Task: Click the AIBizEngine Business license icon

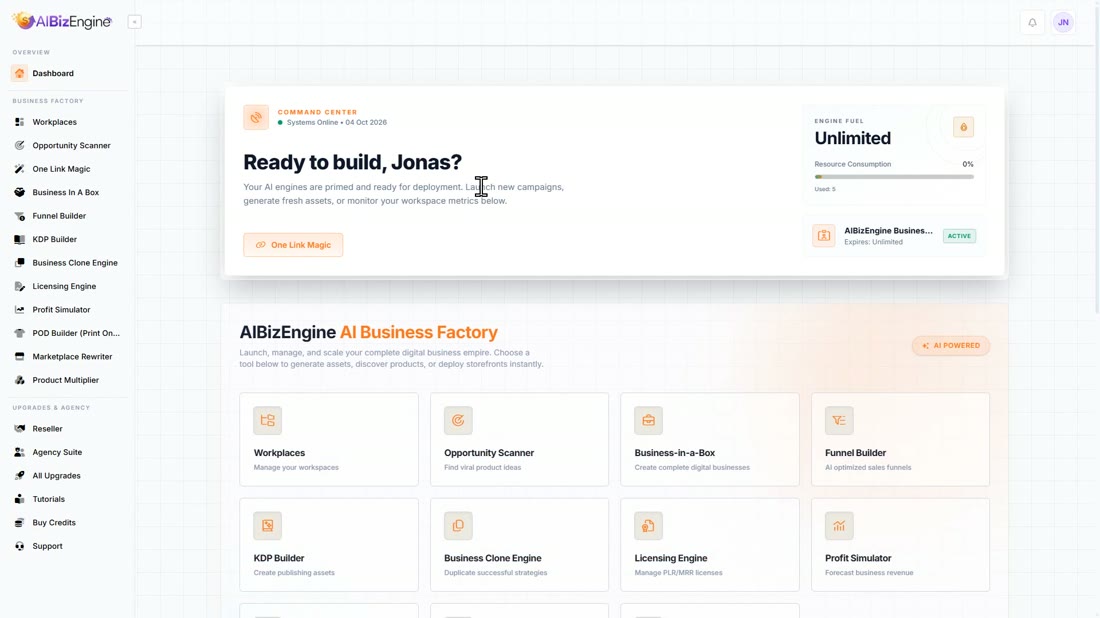Action: 824,236
